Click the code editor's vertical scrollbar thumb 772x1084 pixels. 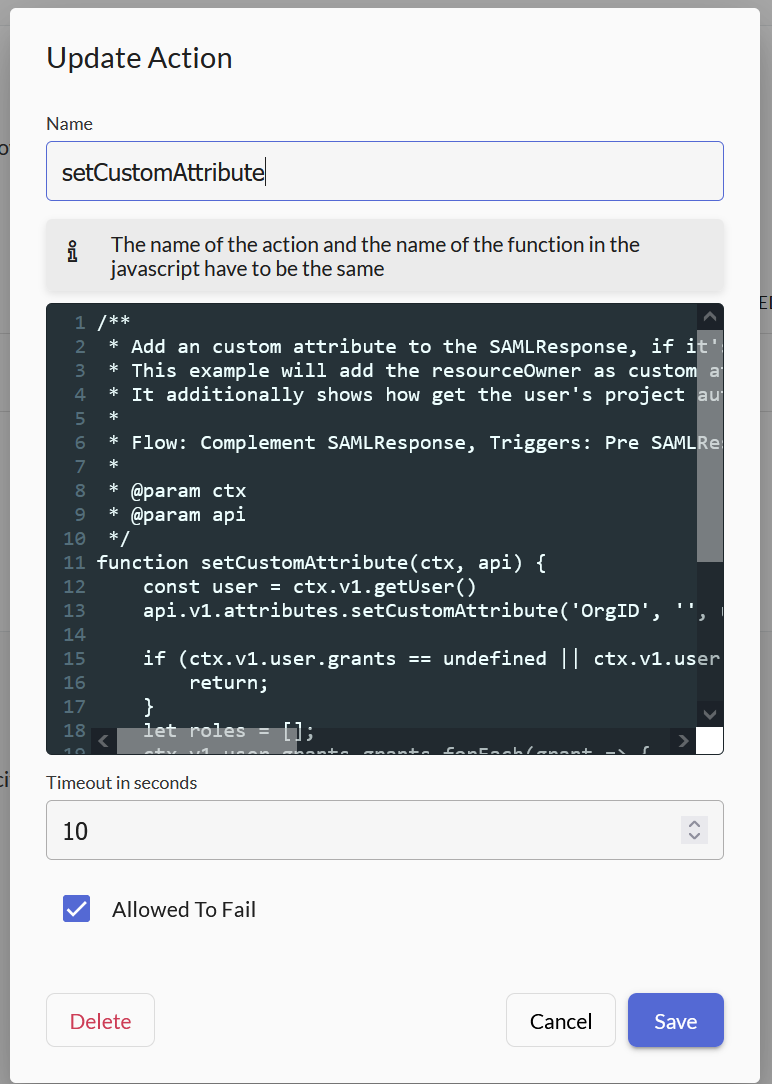click(709, 445)
